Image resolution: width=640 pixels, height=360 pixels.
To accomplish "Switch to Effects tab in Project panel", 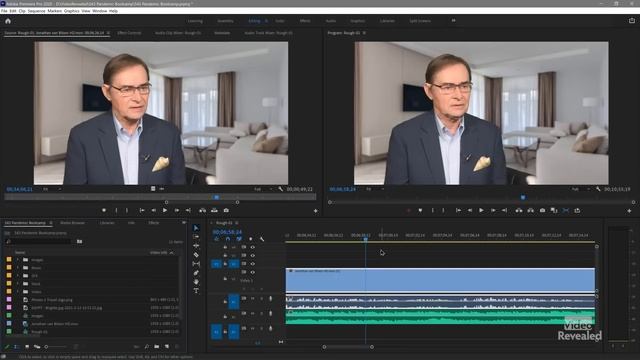I will [153, 223].
